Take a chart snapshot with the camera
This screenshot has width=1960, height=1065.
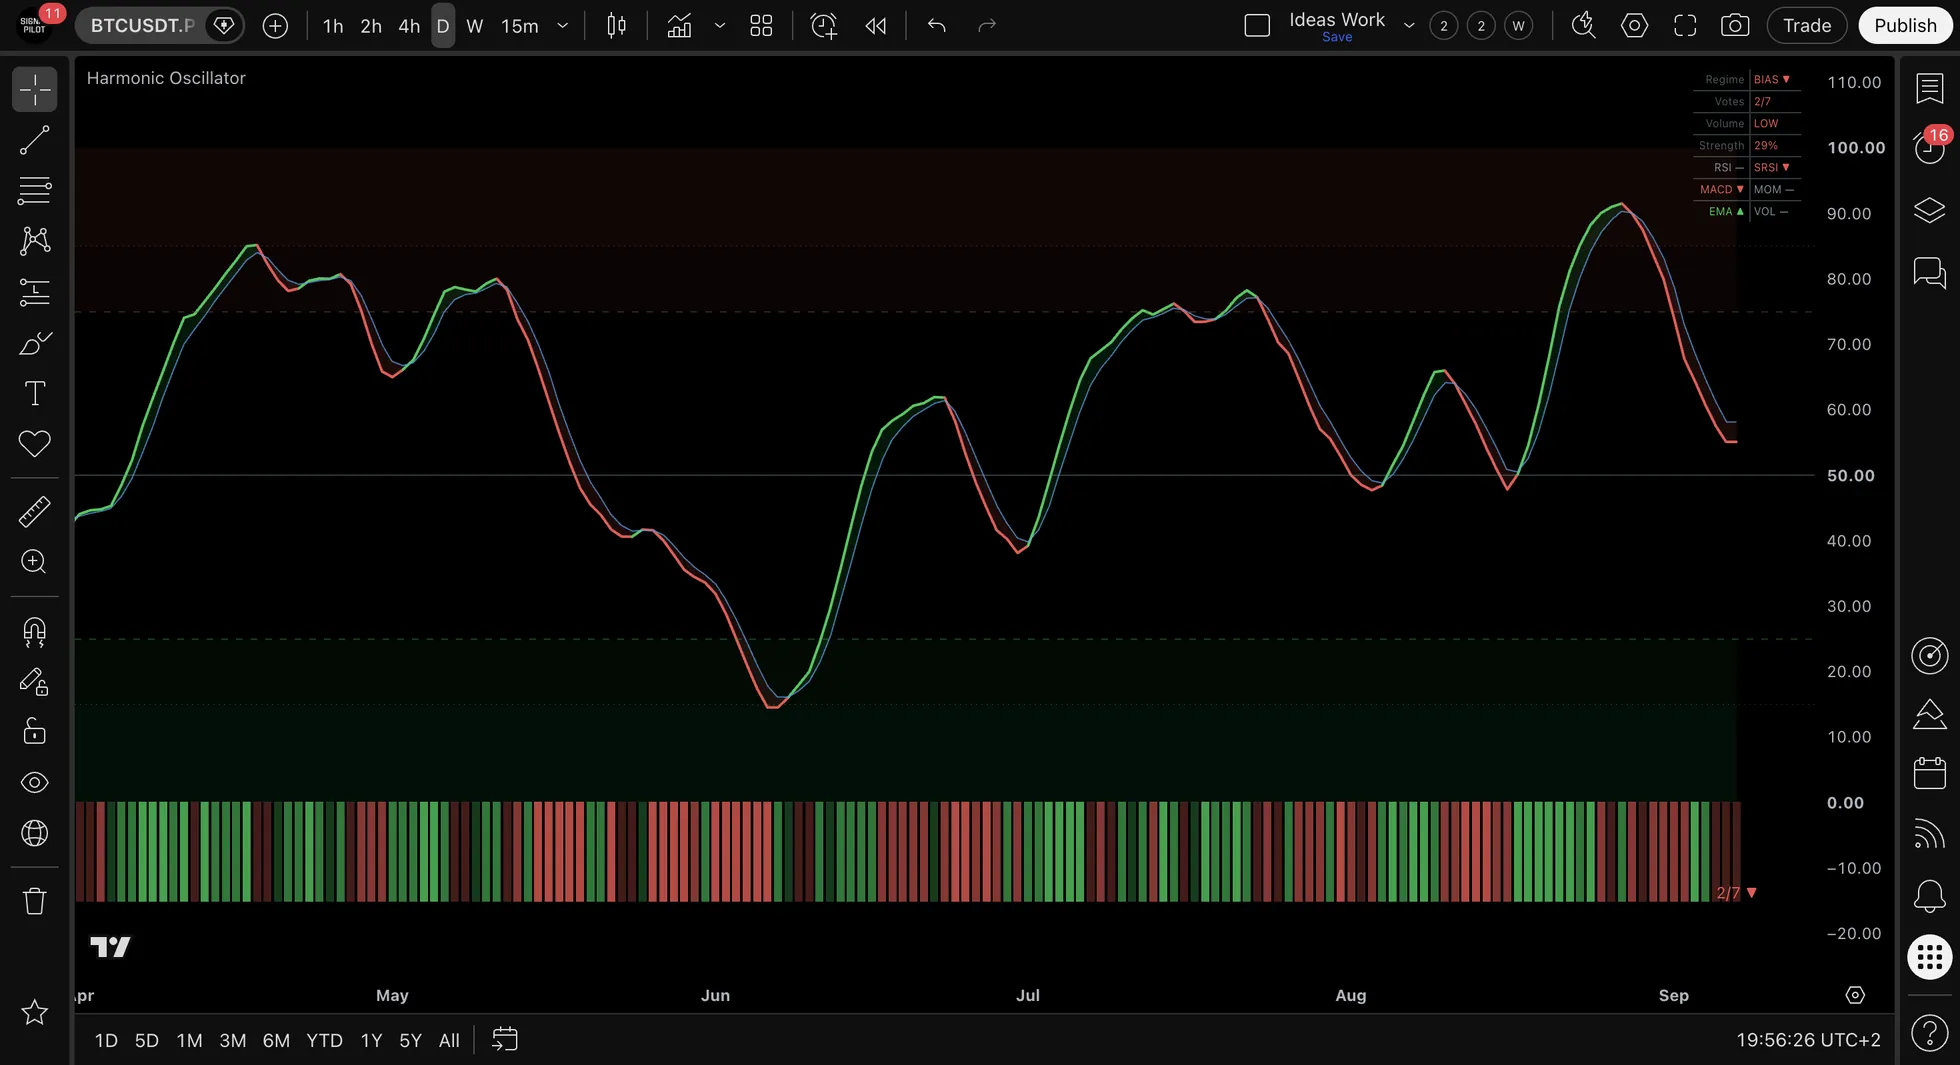[1735, 26]
